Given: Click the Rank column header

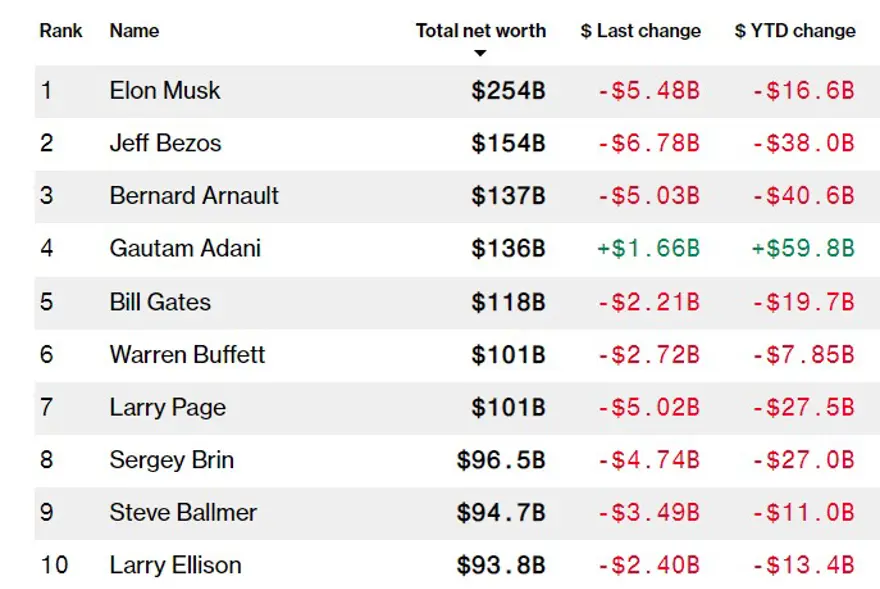Looking at the screenshot, I should tap(61, 31).
